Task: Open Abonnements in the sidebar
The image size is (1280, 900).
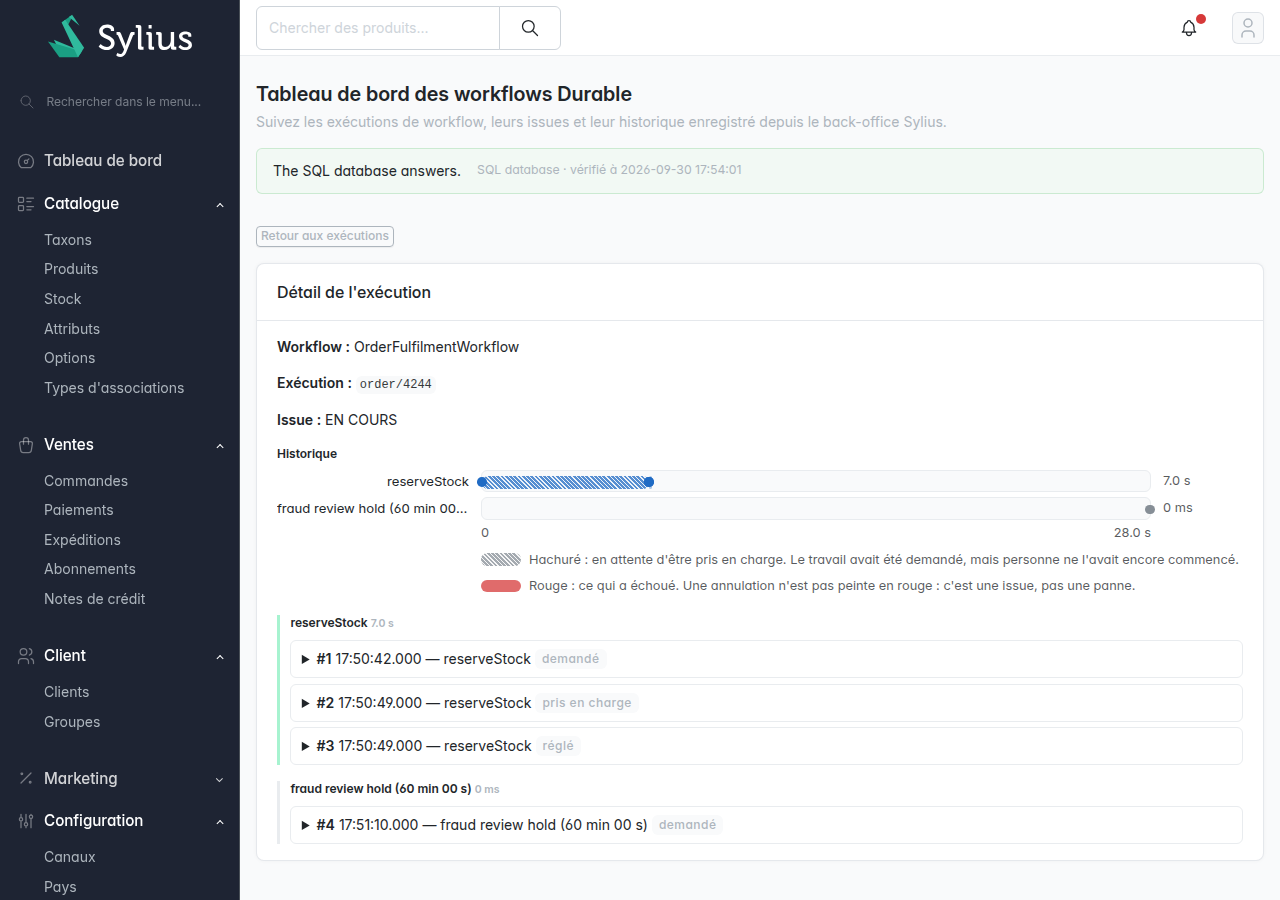Action: (90, 569)
